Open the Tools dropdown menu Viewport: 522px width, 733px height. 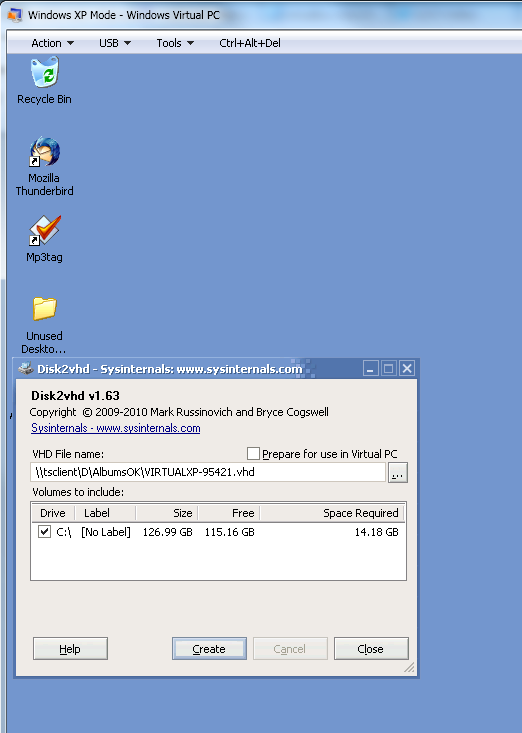click(x=175, y=43)
